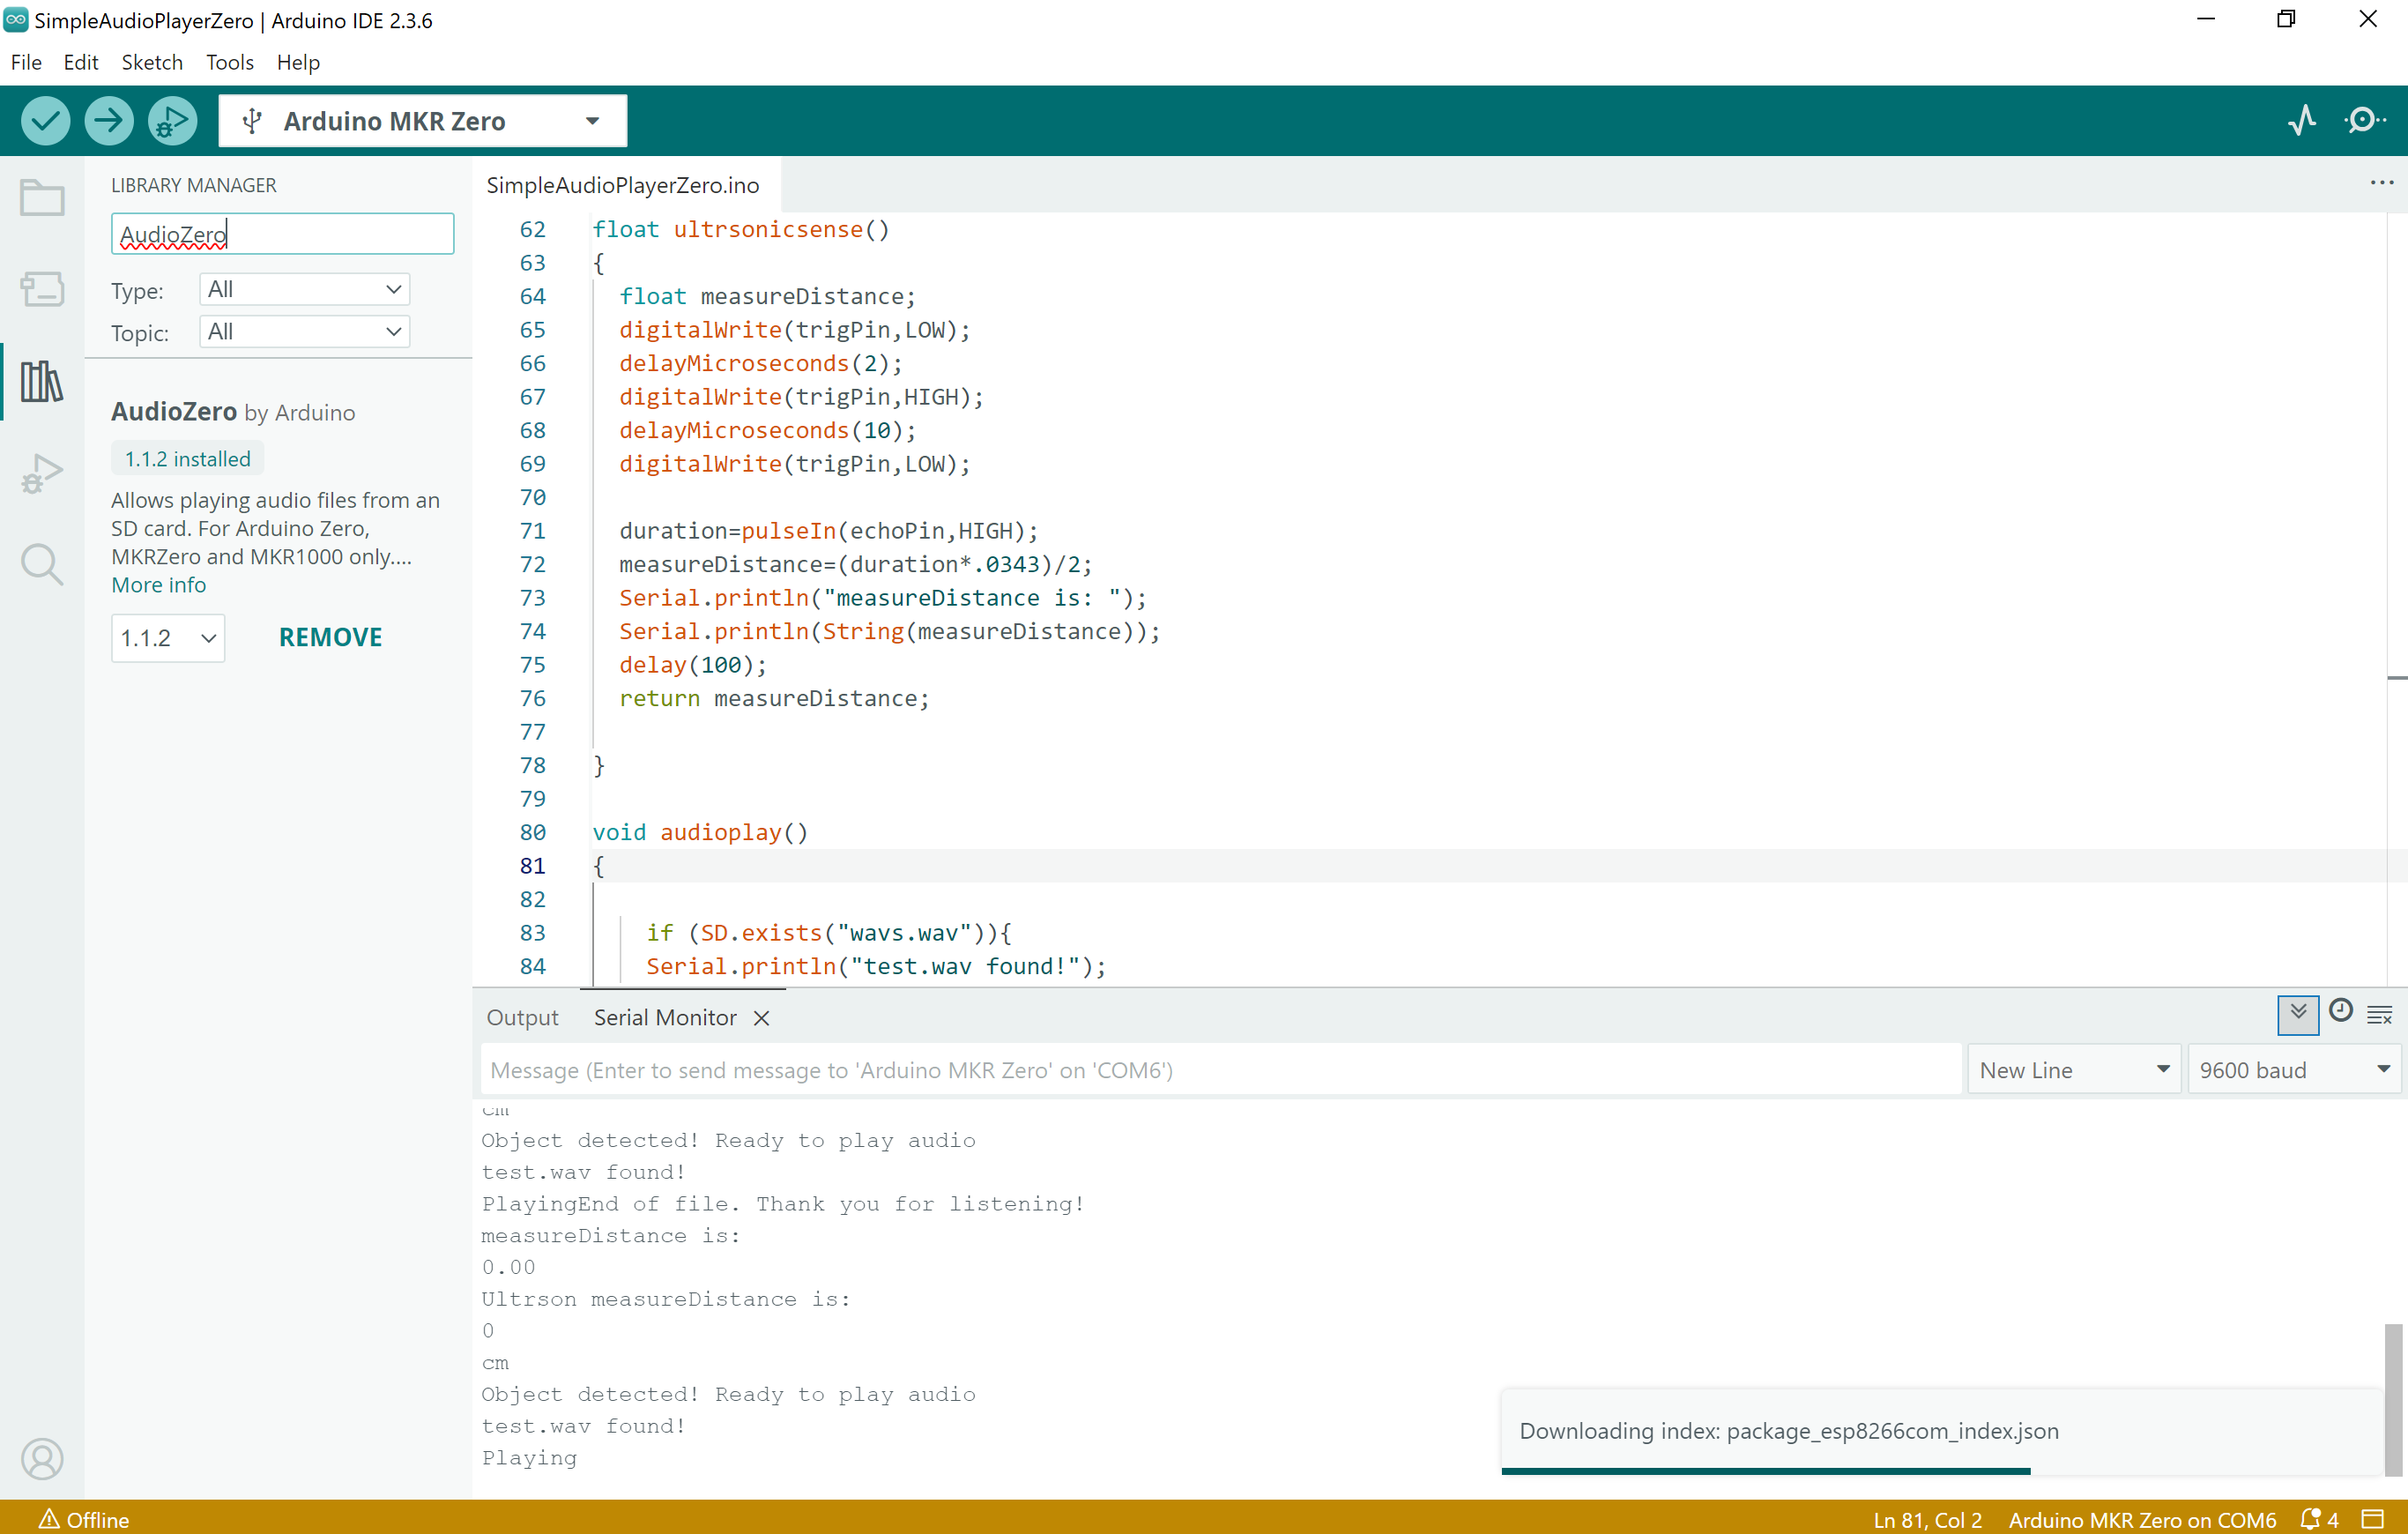Click the Clear Output icon in Serial Monitor
The width and height of the screenshot is (2408, 1534).
pos(2380,1015)
